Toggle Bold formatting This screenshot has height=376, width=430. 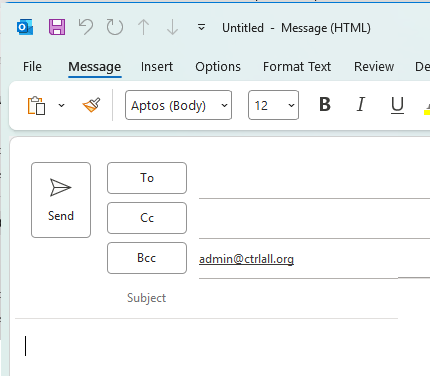point(325,105)
